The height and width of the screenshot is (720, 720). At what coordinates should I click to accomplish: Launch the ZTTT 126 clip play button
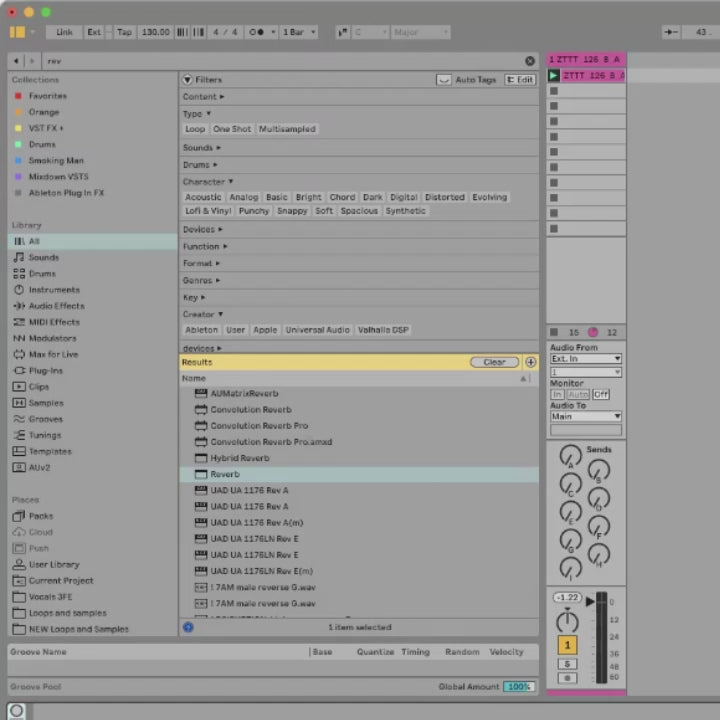(x=554, y=76)
